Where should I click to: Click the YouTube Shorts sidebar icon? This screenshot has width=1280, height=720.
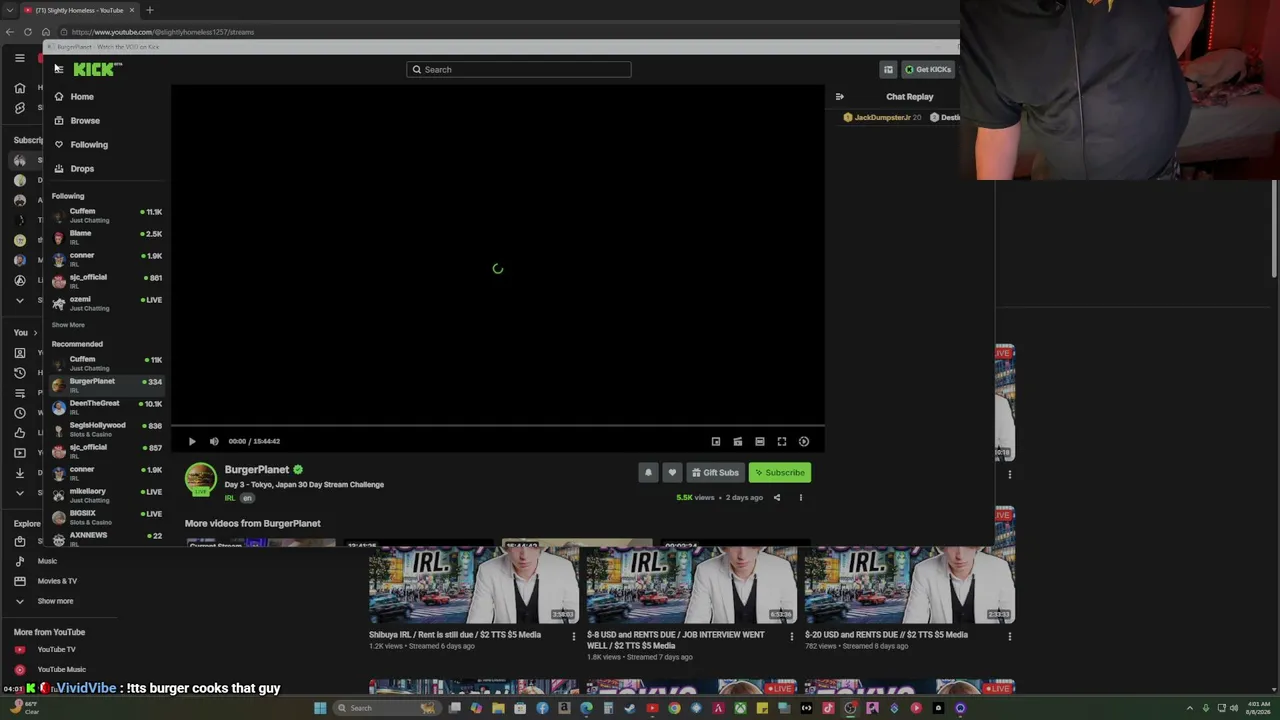click(x=20, y=108)
